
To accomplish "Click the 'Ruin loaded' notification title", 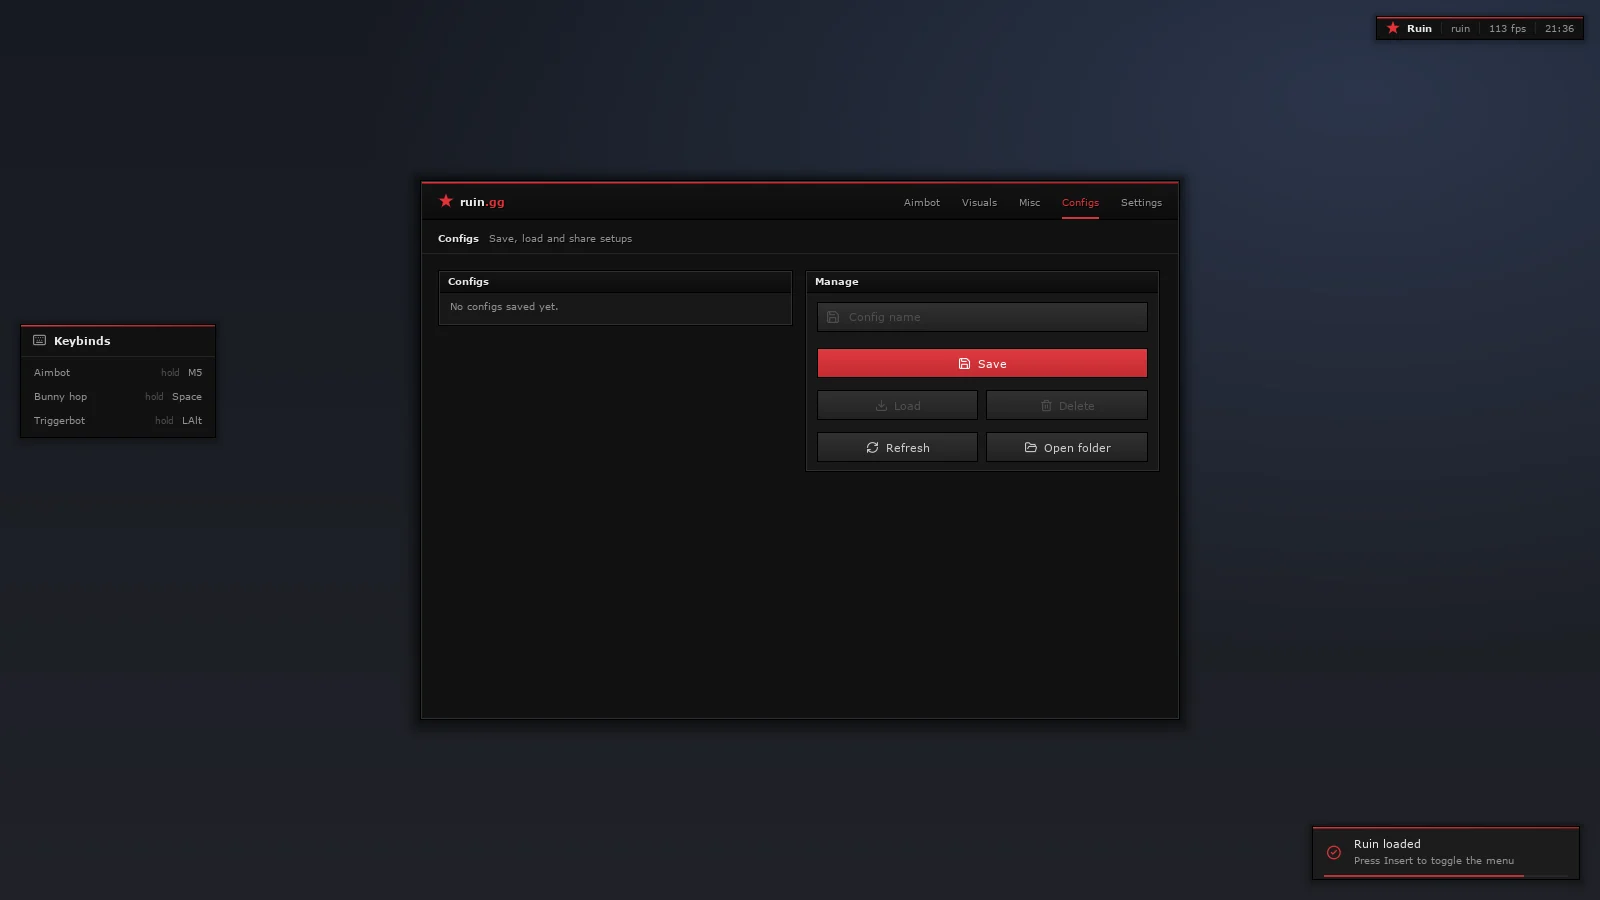I will tap(1387, 844).
